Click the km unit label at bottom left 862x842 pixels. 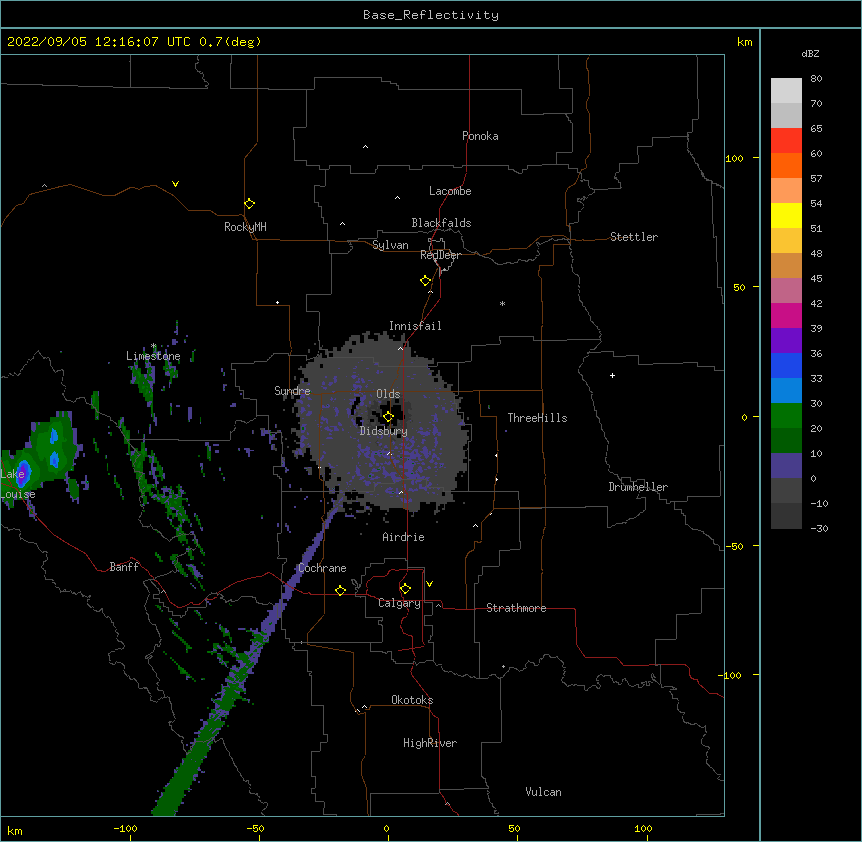15,831
